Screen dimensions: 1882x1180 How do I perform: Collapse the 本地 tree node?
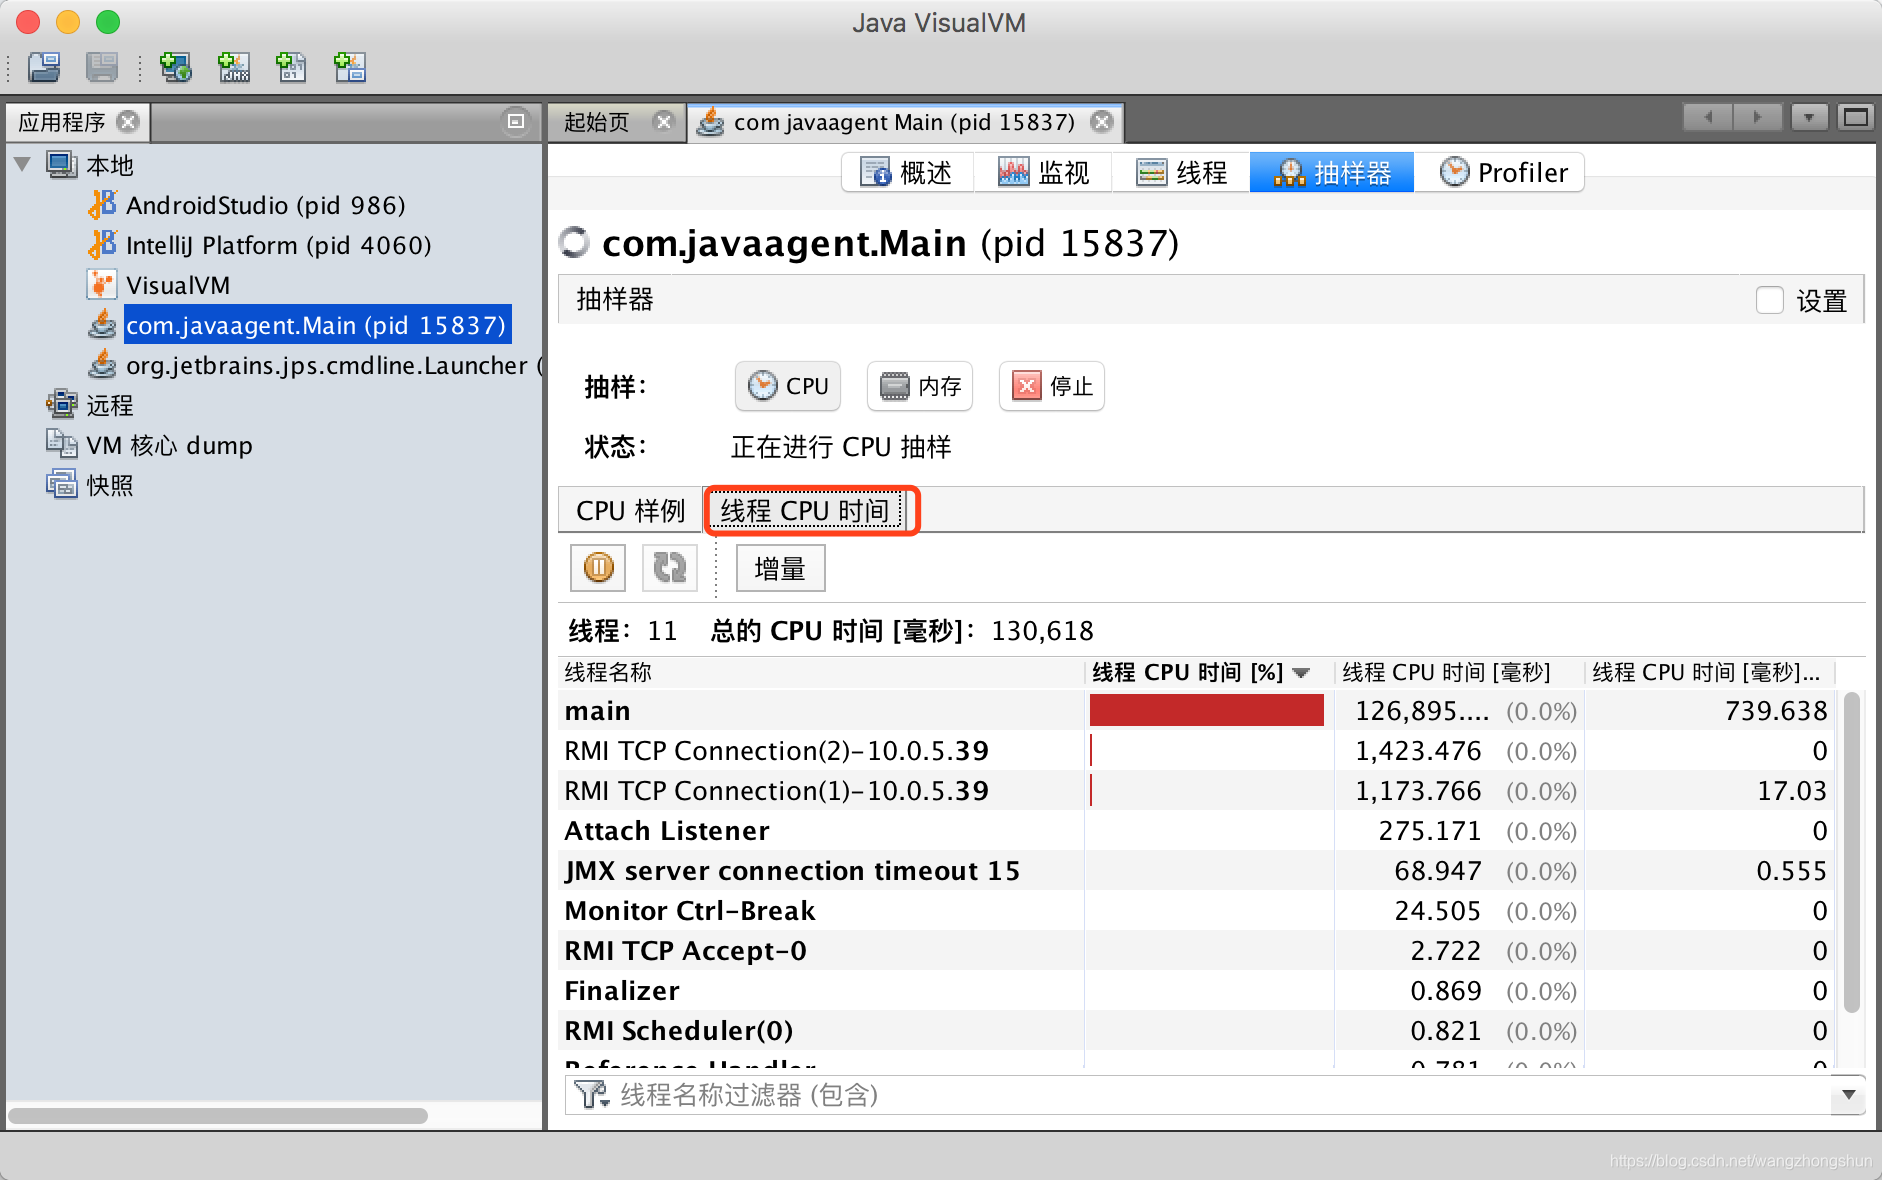coord(23,164)
